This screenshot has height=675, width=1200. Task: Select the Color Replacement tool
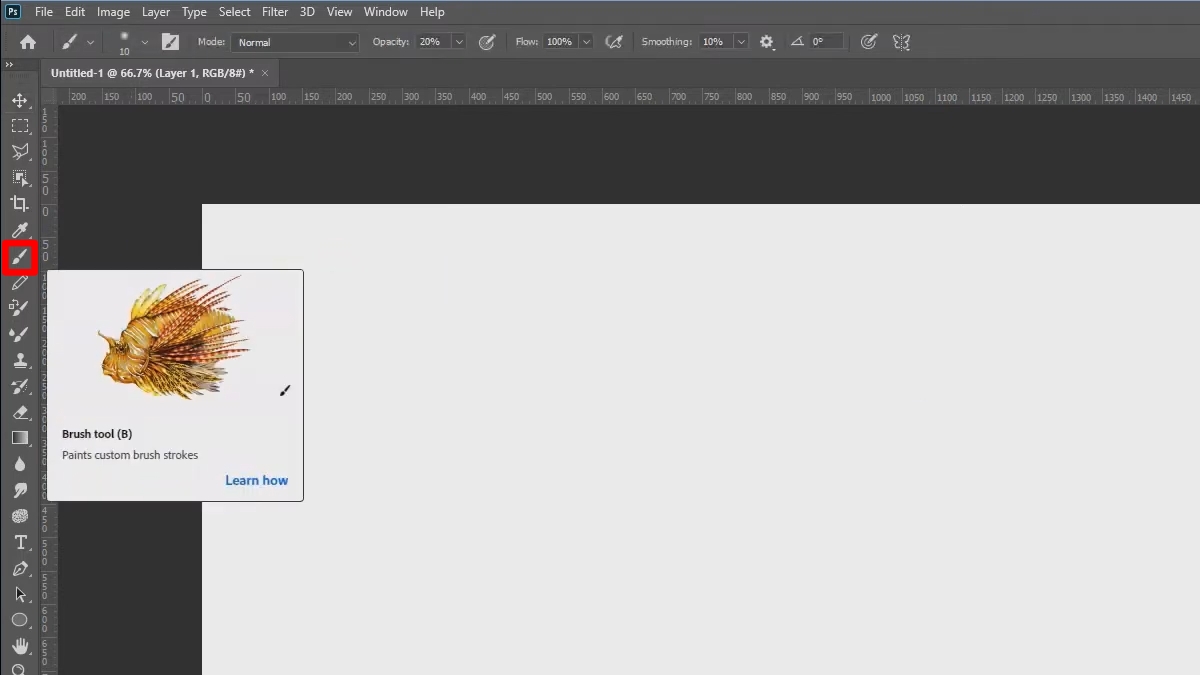click(x=20, y=308)
